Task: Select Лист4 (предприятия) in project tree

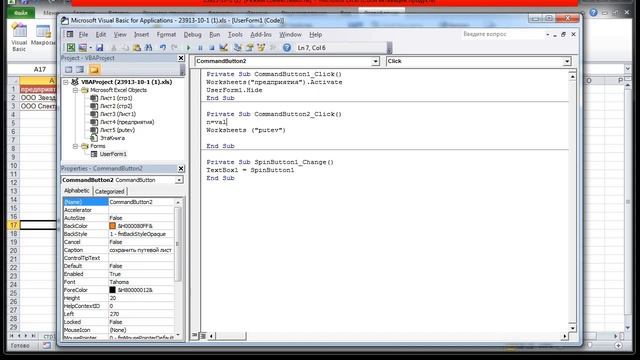Action: (x=127, y=122)
